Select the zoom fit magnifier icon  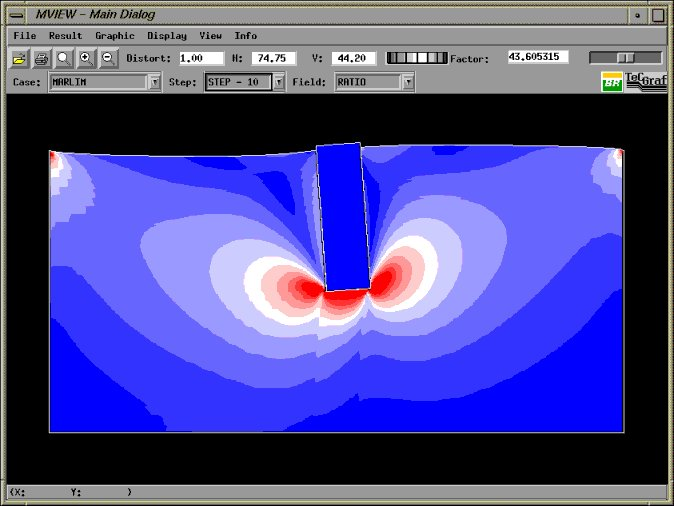coord(63,59)
